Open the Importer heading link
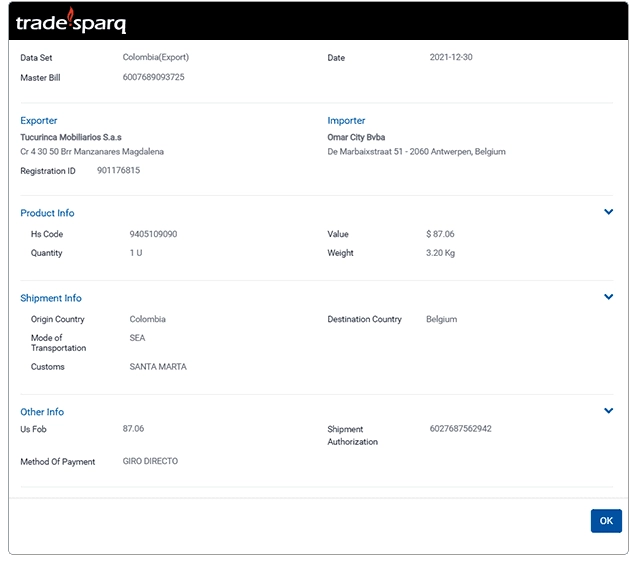Viewport: 637px width, 572px height. tap(346, 121)
